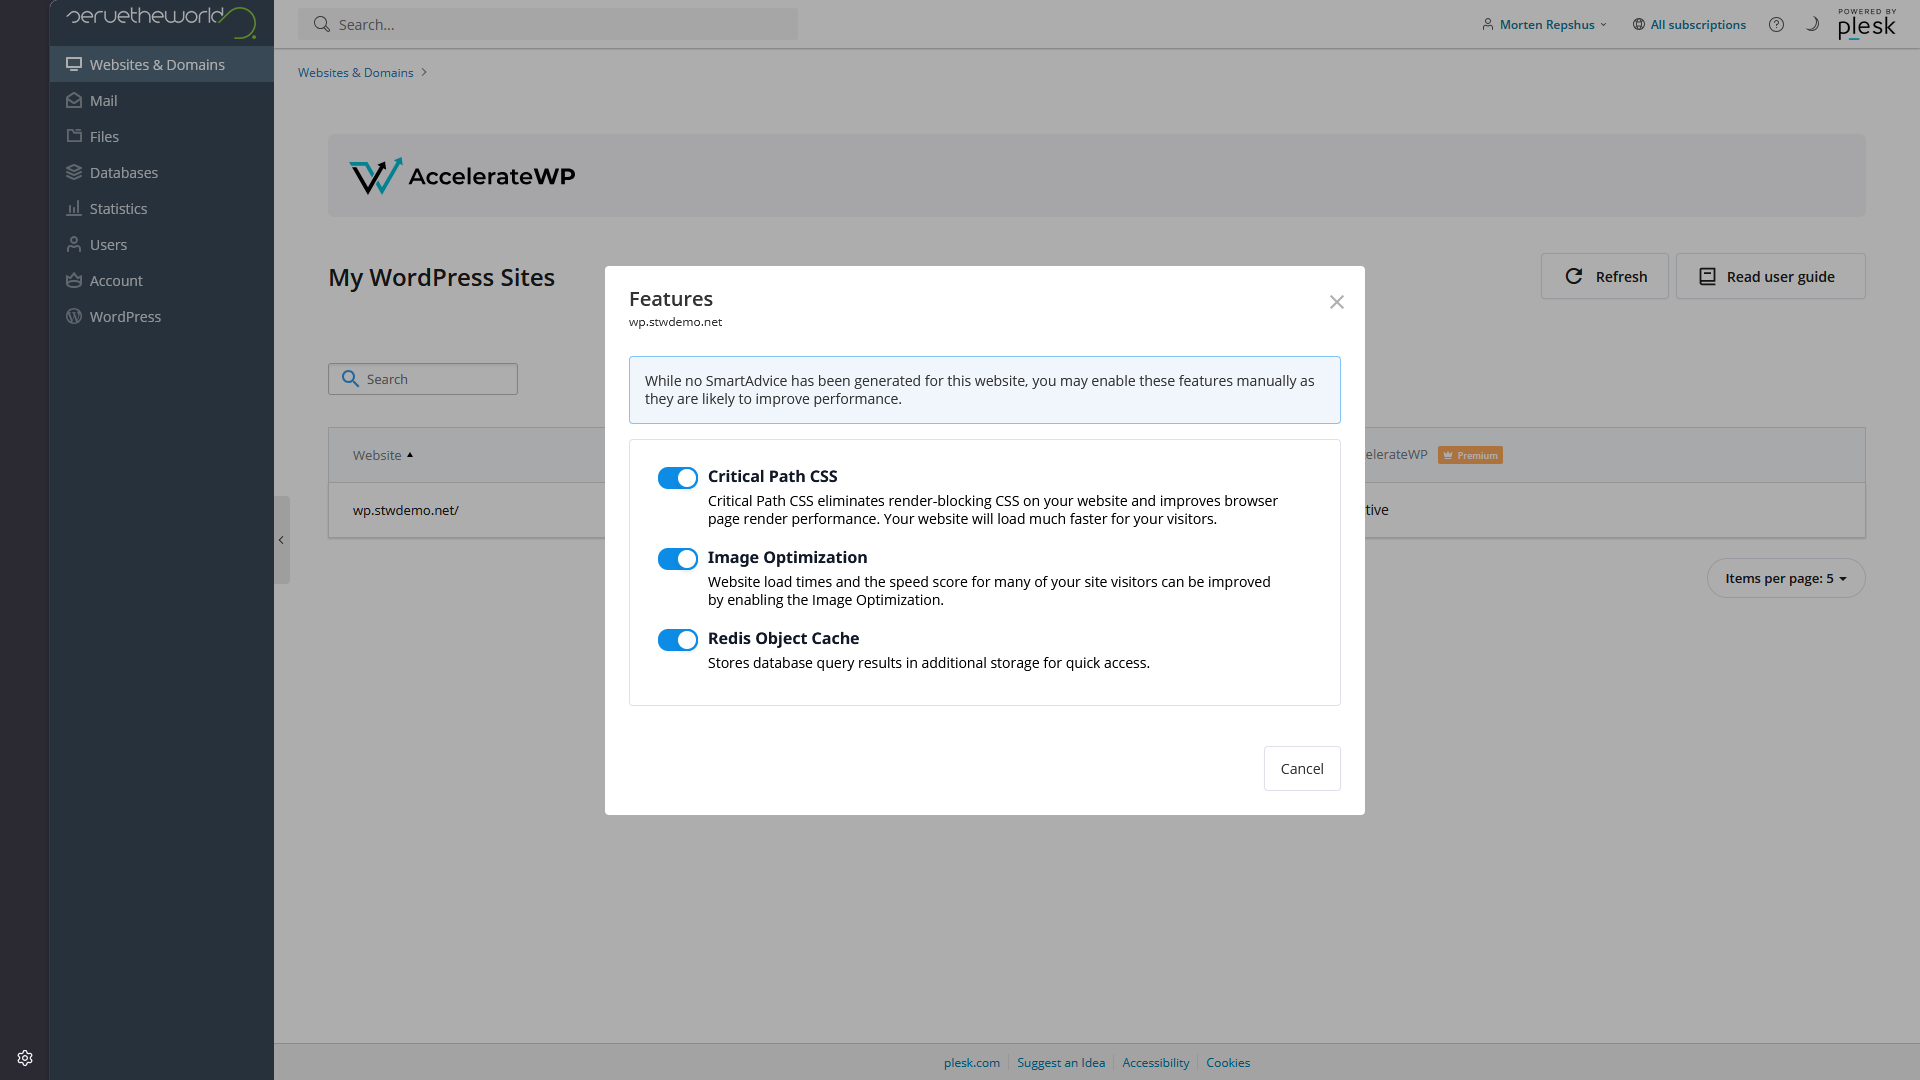The width and height of the screenshot is (1920, 1080).
Task: Click the Critical Path CSS heading
Action: (x=772, y=476)
